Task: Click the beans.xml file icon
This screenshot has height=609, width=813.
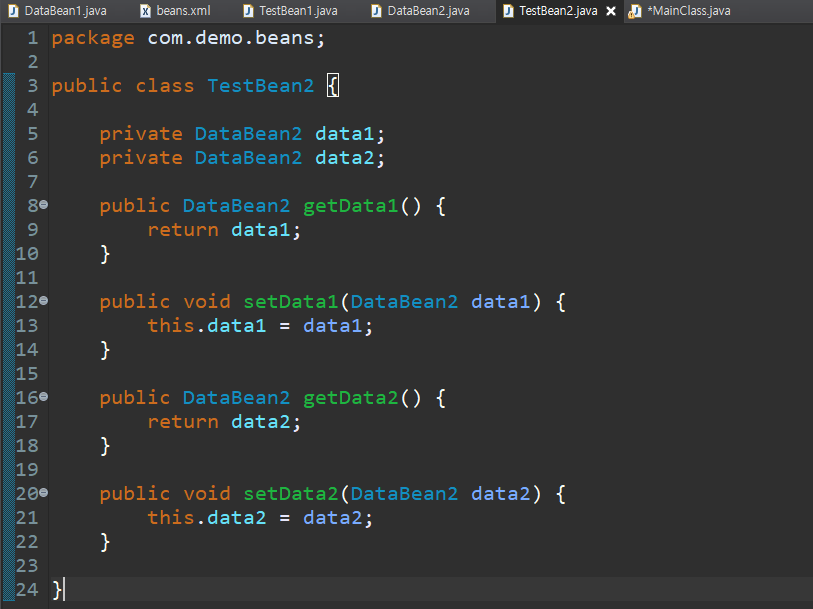Action: point(146,11)
